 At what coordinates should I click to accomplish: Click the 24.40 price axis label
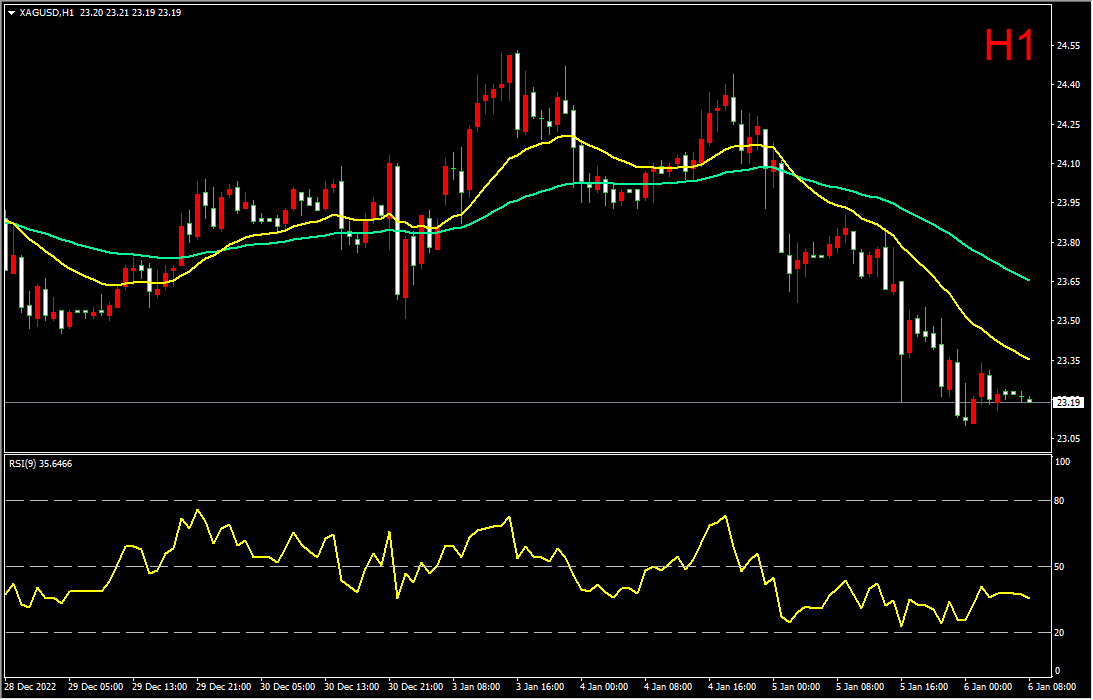pyautogui.click(x=1069, y=85)
